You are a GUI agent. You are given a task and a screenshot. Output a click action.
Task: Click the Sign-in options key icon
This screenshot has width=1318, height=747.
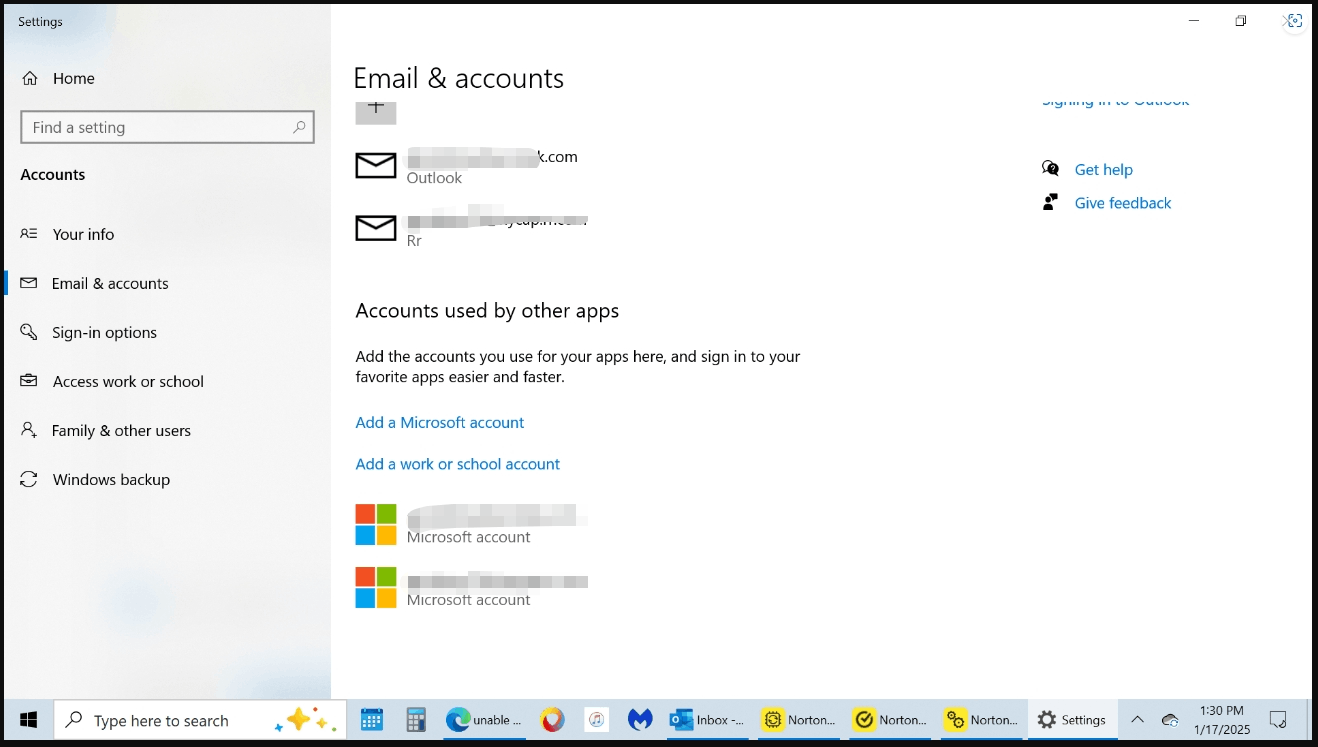click(29, 332)
